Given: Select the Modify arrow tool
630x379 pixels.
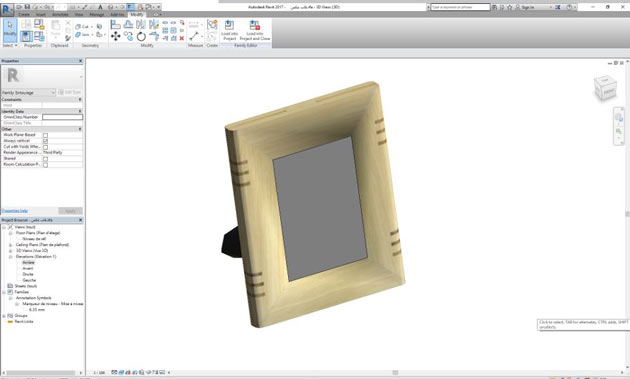Looking at the screenshot, I should [x=10, y=30].
